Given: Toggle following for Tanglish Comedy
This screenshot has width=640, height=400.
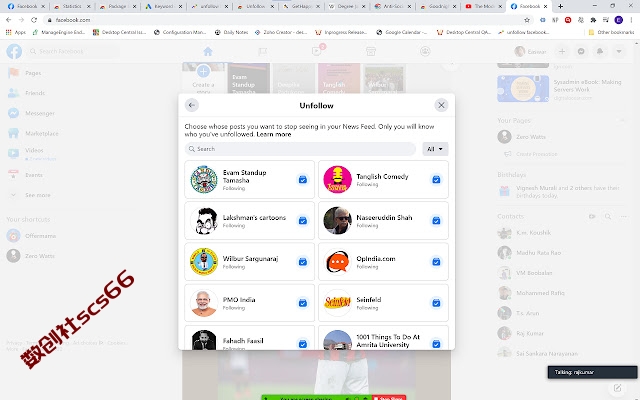Looking at the screenshot, I should [x=436, y=180].
